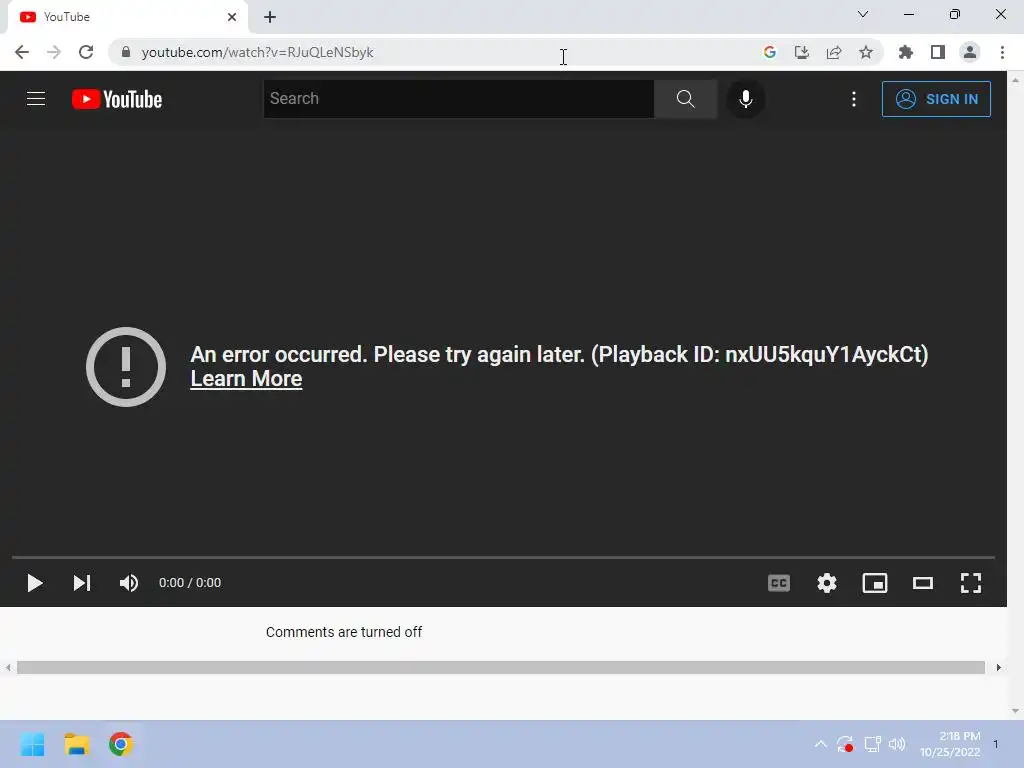The image size is (1024, 768).
Task: Select the YouTube browser tab
Action: point(127,17)
